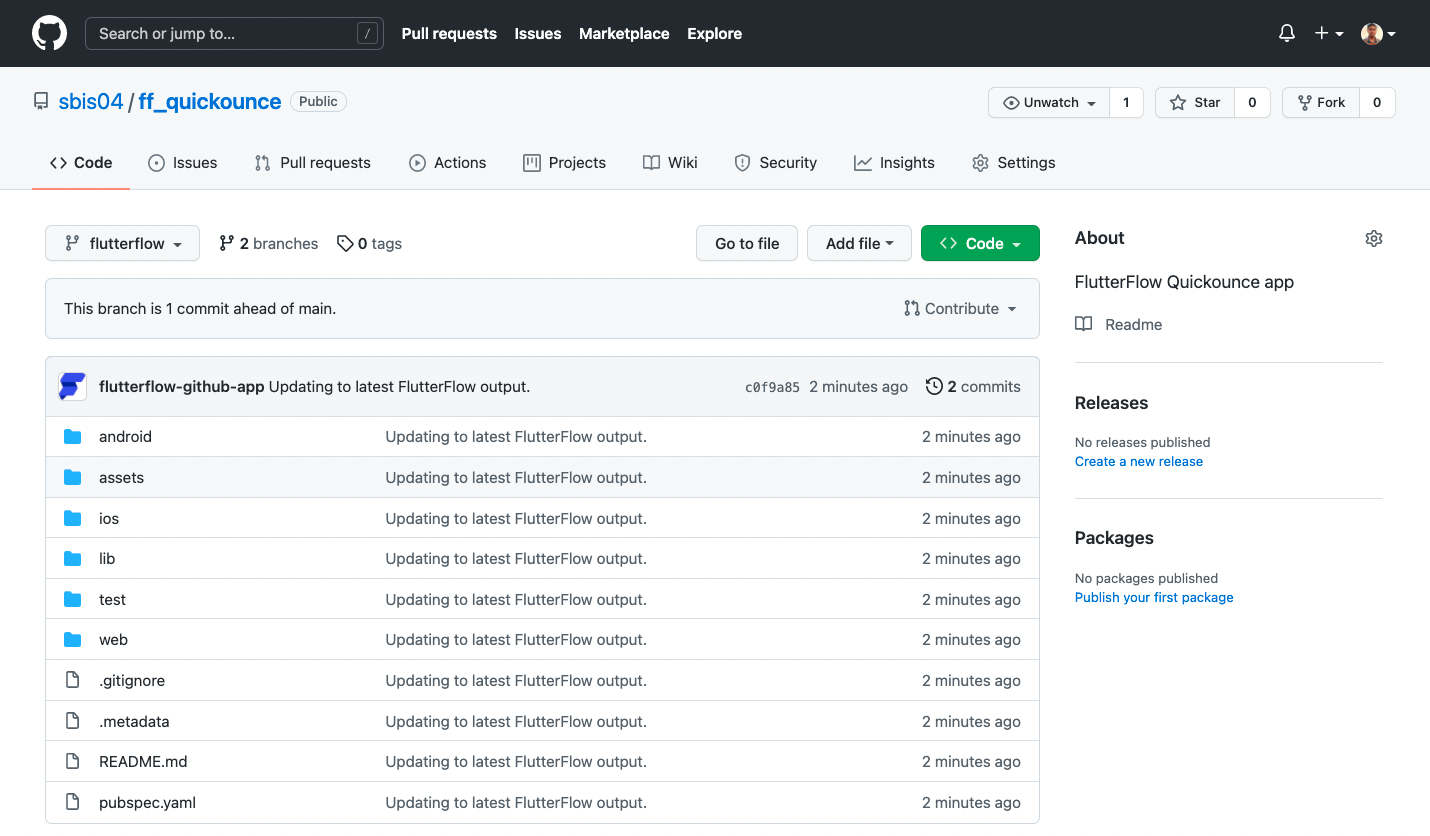1430x836 pixels.
Task: Click the android folder icon
Action: (x=73, y=437)
